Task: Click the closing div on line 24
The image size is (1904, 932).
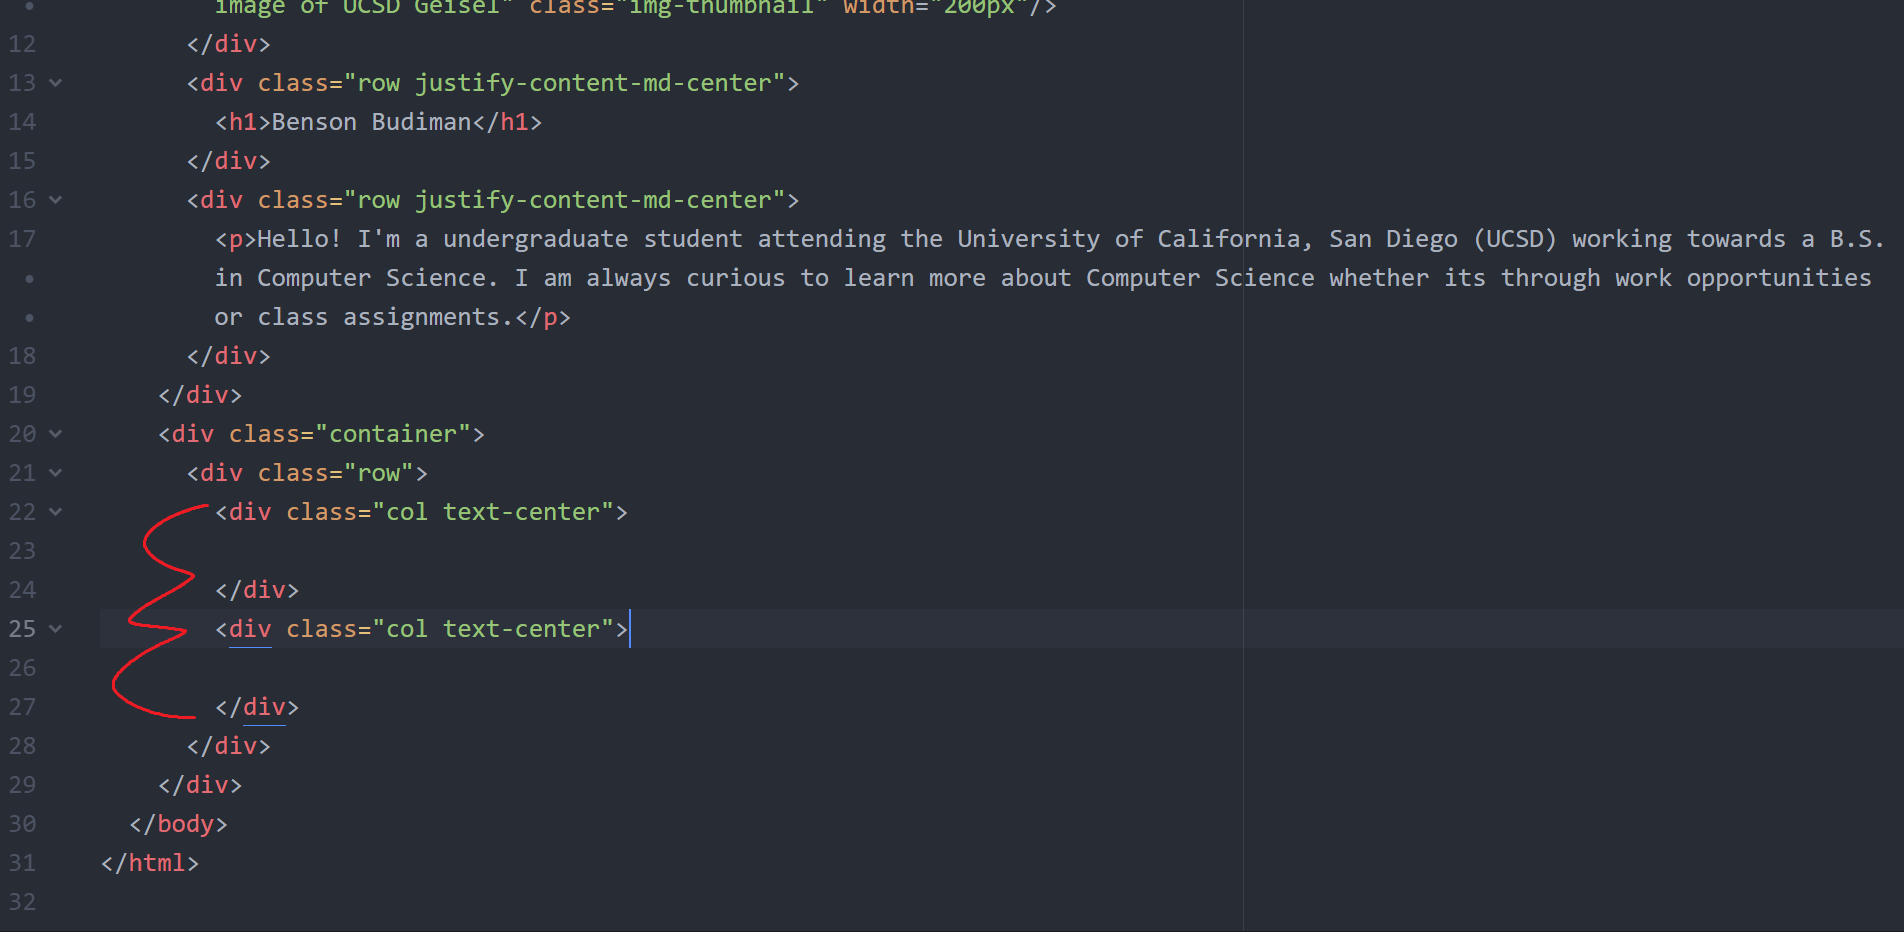Action: coord(257,590)
